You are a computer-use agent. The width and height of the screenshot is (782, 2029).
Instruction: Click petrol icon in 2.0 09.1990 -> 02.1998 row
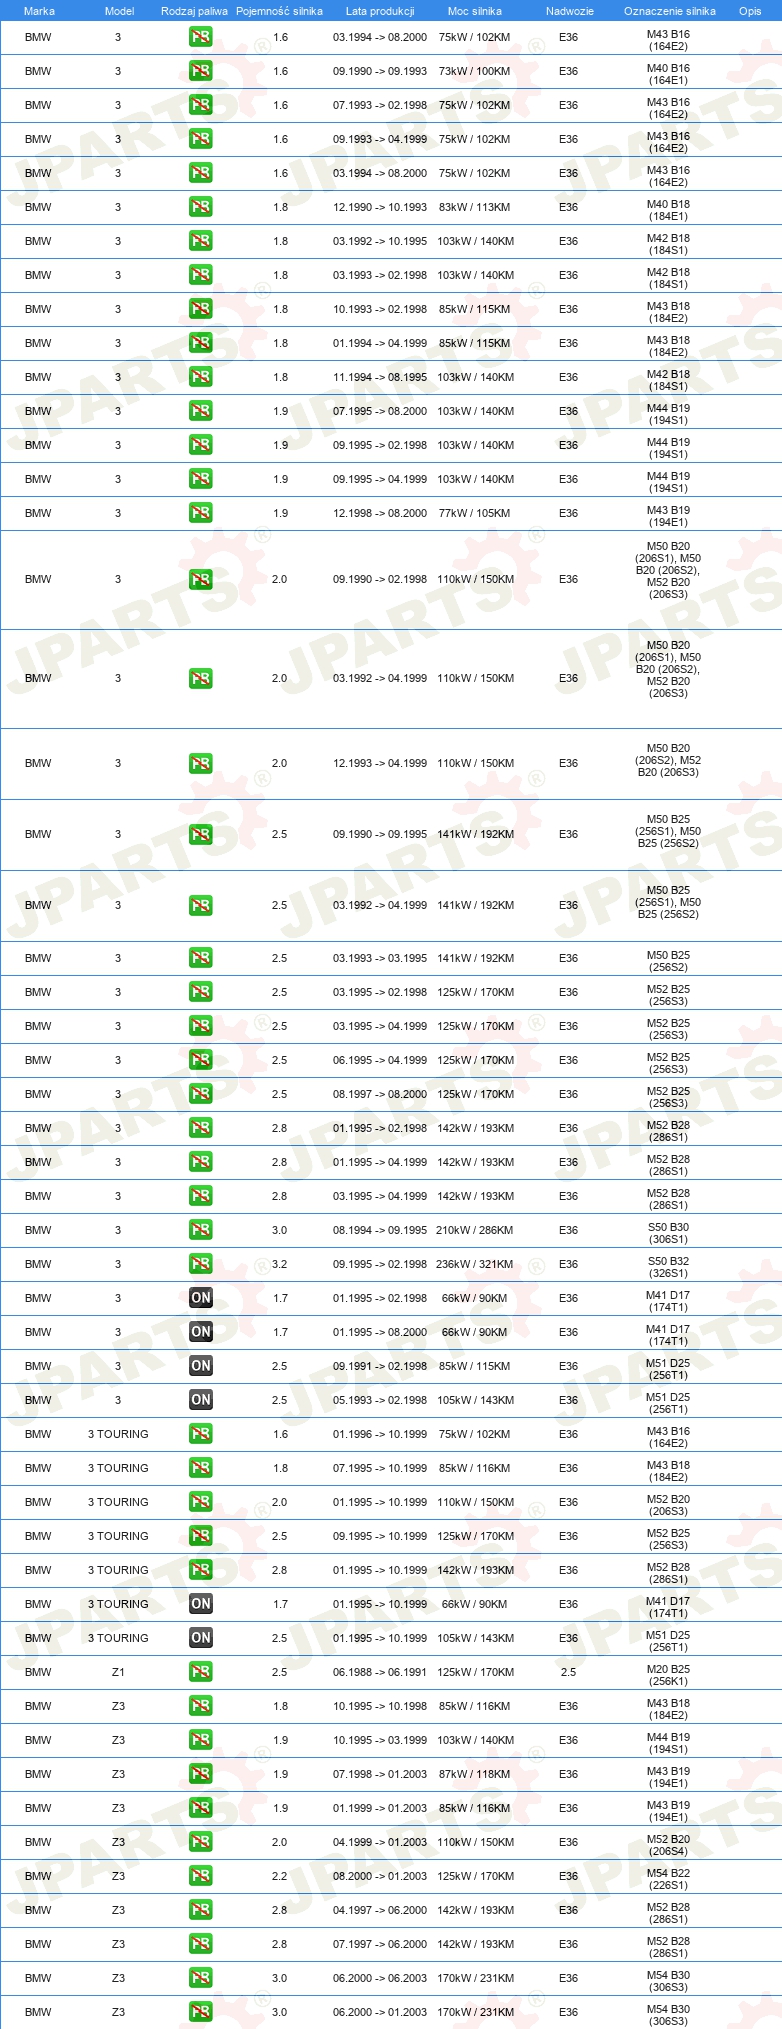(201, 579)
